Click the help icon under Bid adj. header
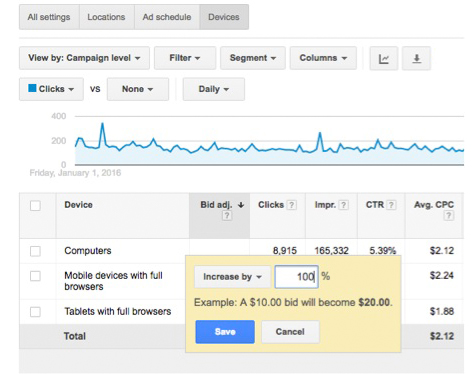Screen dimensions: 475x374 (x=227, y=216)
